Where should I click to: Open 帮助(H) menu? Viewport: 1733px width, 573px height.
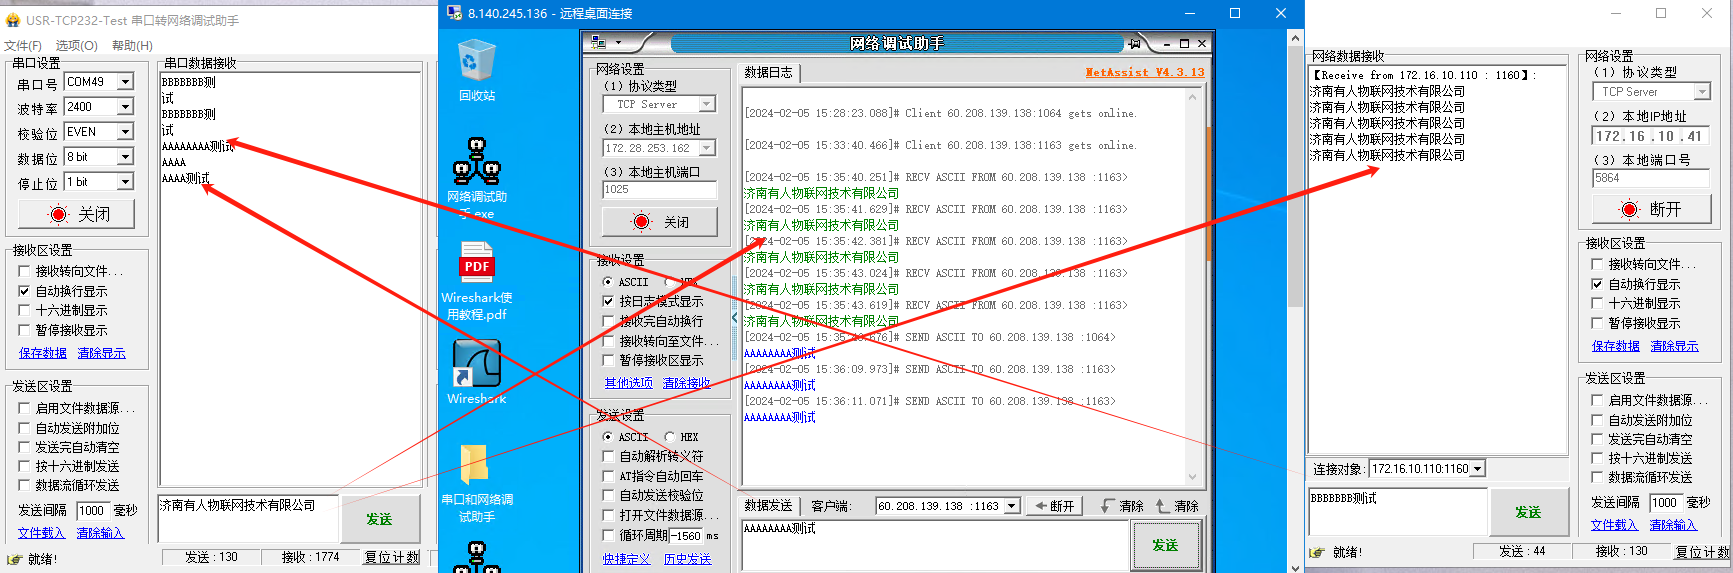(x=132, y=45)
